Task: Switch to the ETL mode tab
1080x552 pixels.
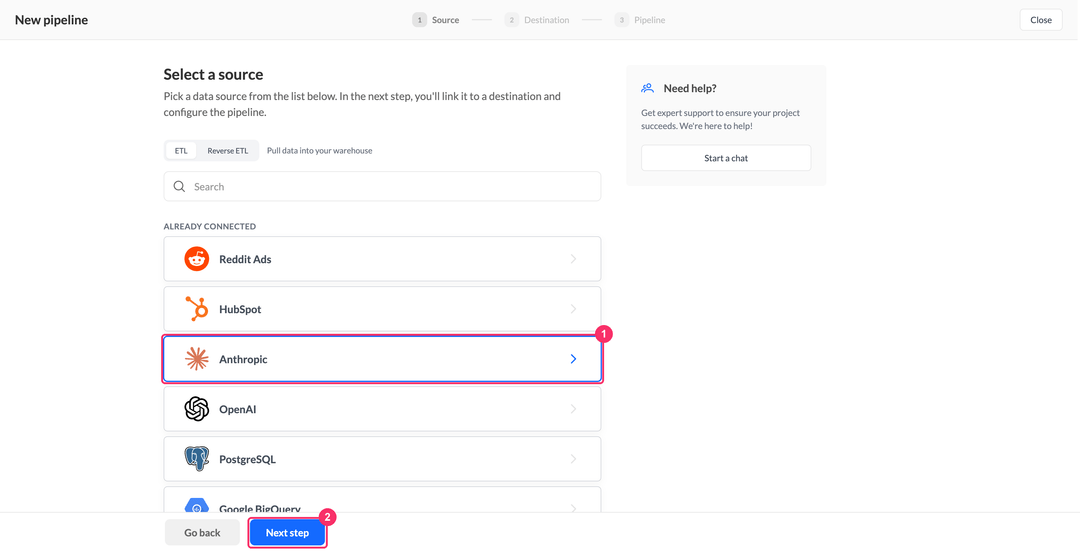Action: point(181,150)
